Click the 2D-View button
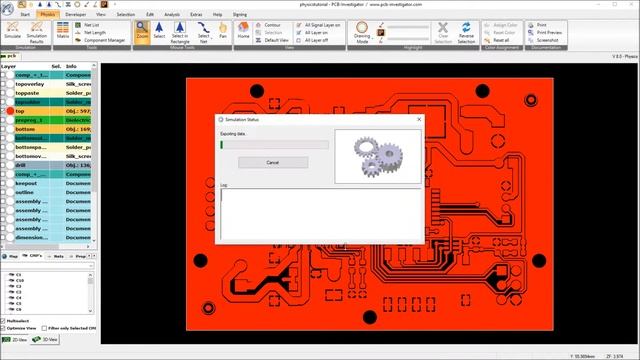 click(x=15, y=339)
